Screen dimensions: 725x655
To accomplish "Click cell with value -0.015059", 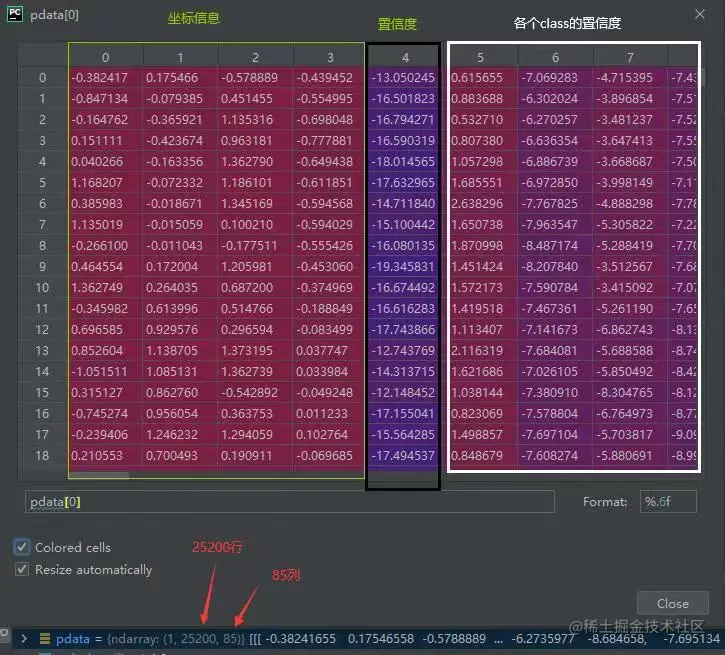I will point(181,225).
